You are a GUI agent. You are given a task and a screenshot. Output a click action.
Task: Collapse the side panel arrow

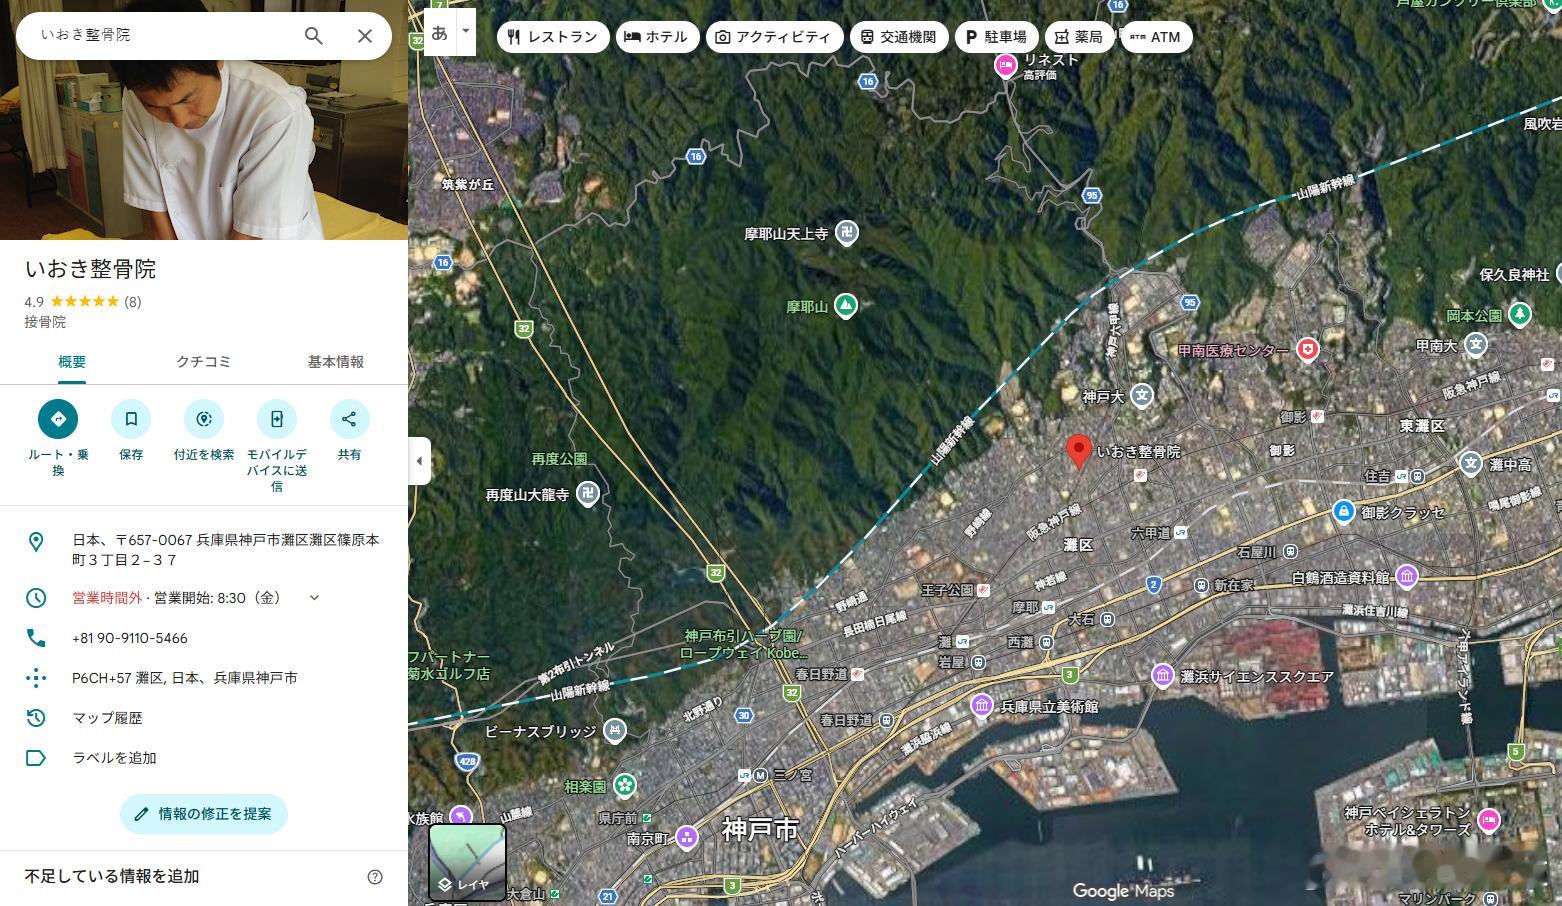pyautogui.click(x=420, y=461)
